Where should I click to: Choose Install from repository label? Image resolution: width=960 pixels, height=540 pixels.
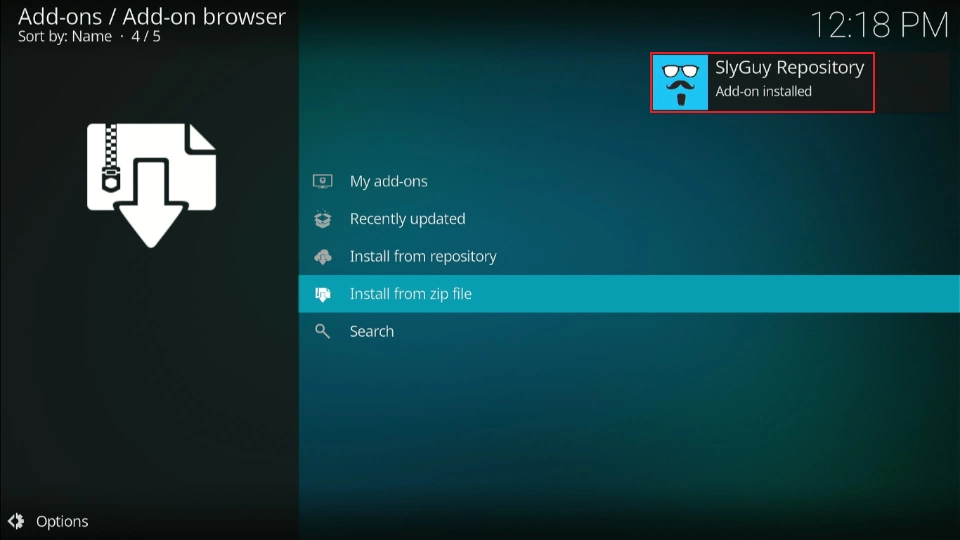pyautogui.click(x=422, y=257)
